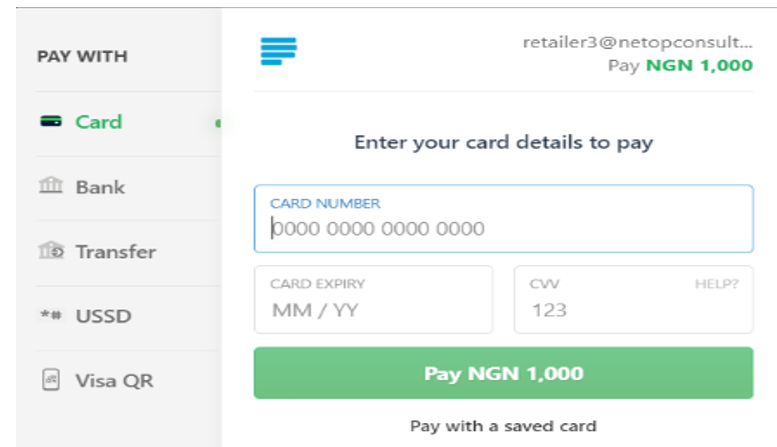
Task: Click the USSD star-hash icon
Action: tap(51, 315)
